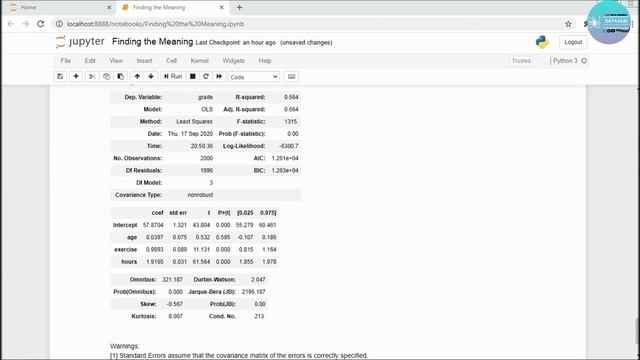Select the exercise coefficient 0.9893
The height and width of the screenshot is (360, 640).
pos(154,249)
